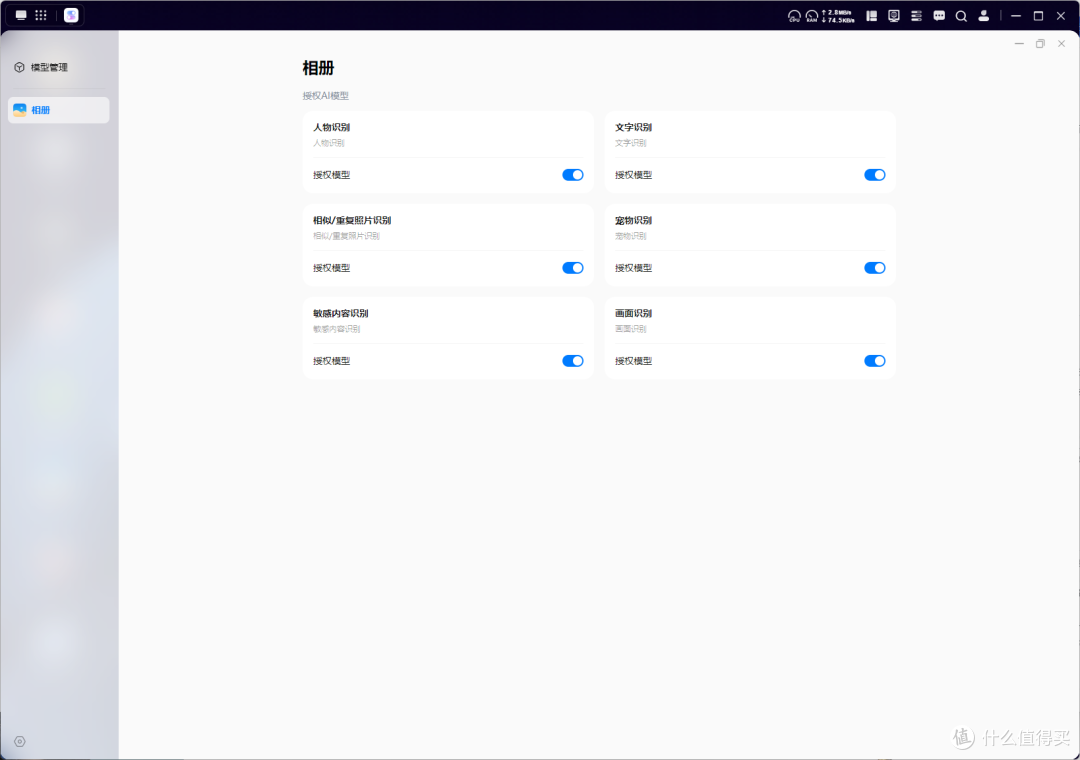Open the message bubble icon
The height and width of the screenshot is (760, 1080).
click(939, 16)
